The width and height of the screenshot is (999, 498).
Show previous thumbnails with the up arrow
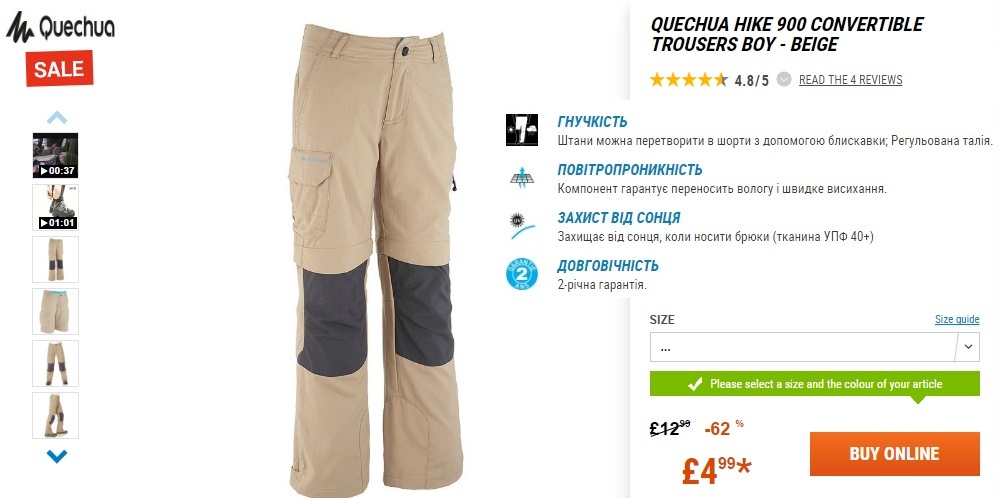57,117
